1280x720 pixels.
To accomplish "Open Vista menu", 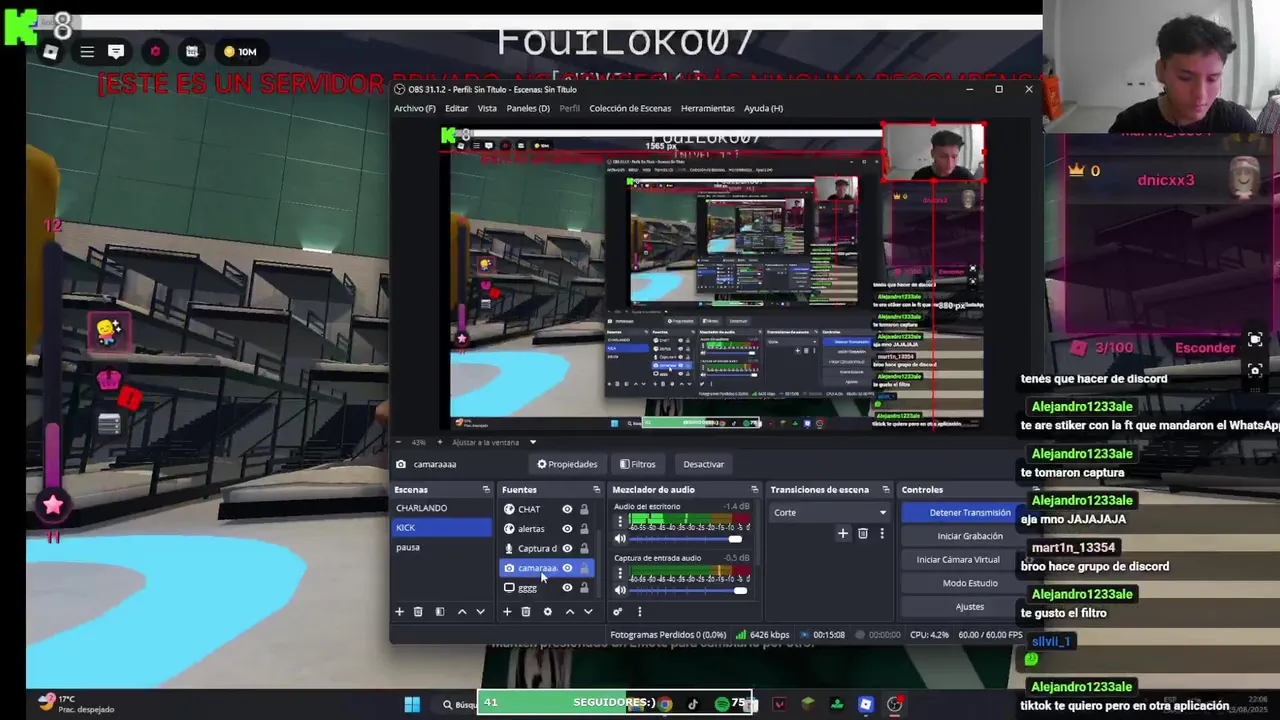I will pyautogui.click(x=487, y=108).
